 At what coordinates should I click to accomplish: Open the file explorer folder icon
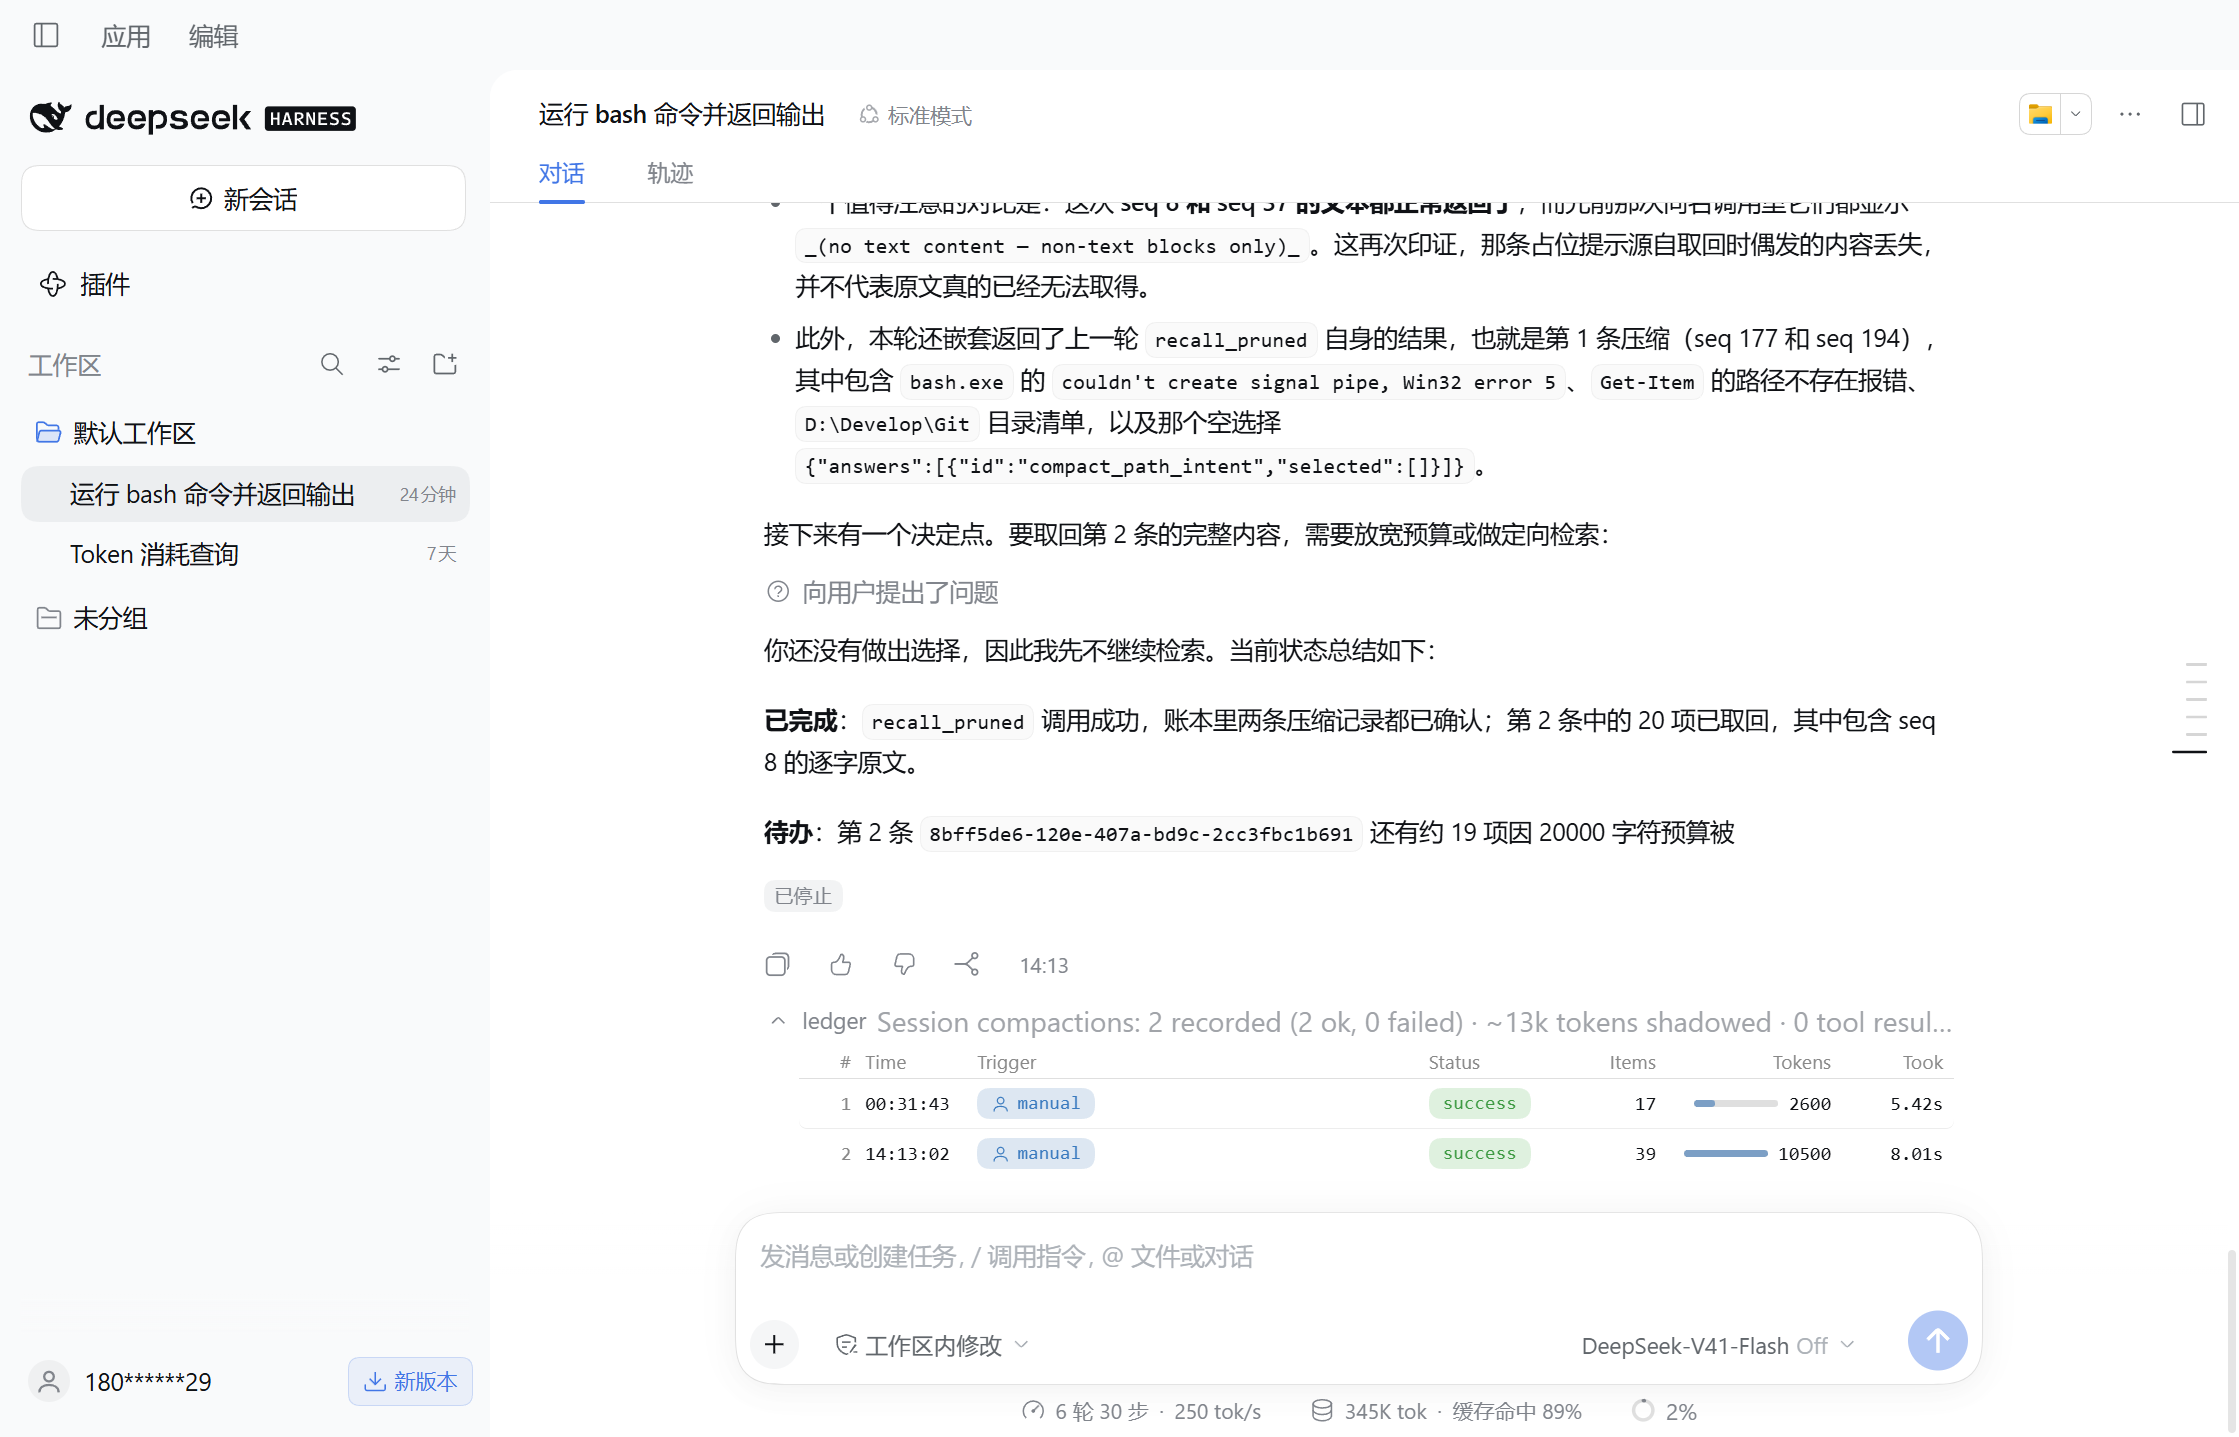pos(2040,115)
